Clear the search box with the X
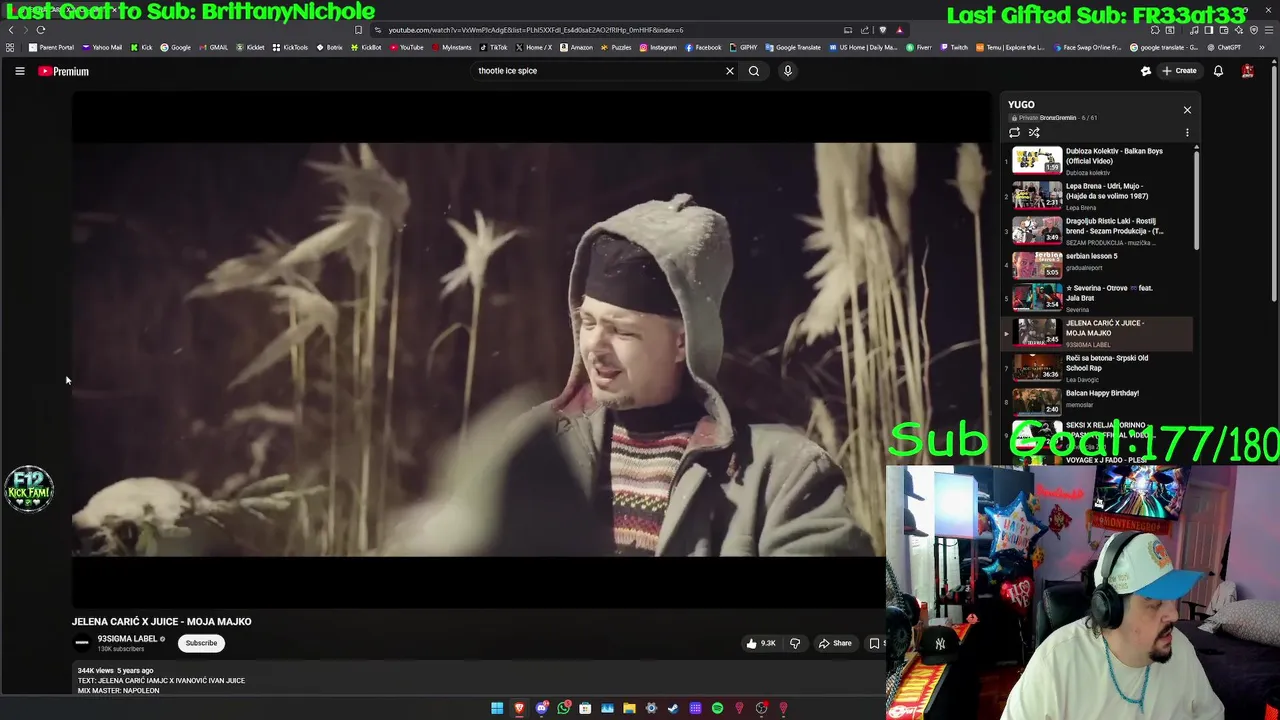 click(x=730, y=71)
